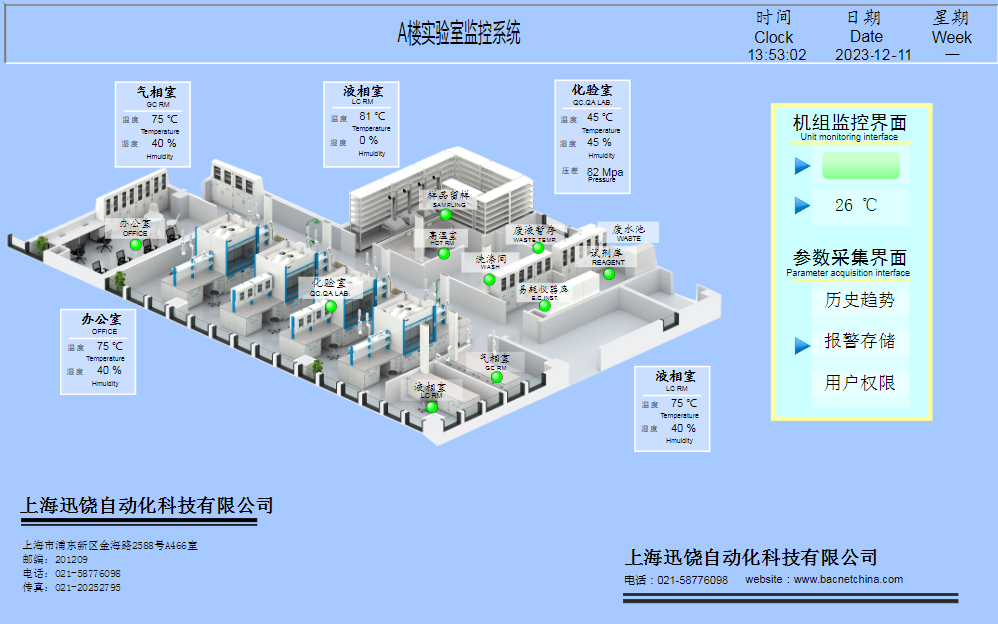This screenshot has height=624, width=998.
Task: Click the REAGENT room green indicator
Action: pos(608,274)
